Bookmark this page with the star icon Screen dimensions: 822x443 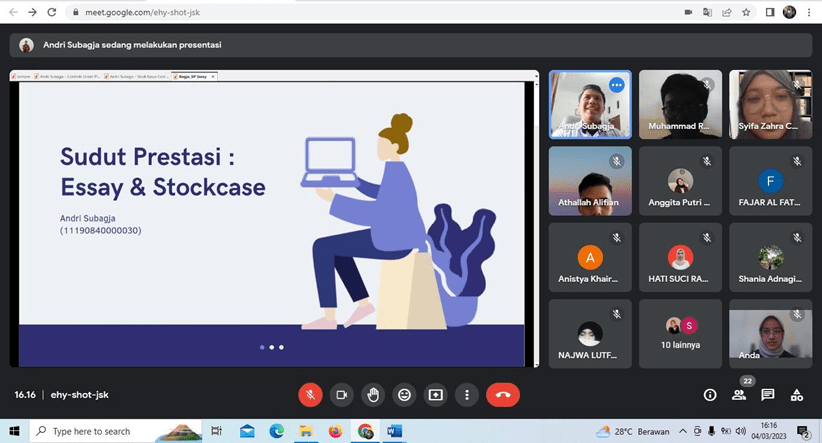pos(747,12)
